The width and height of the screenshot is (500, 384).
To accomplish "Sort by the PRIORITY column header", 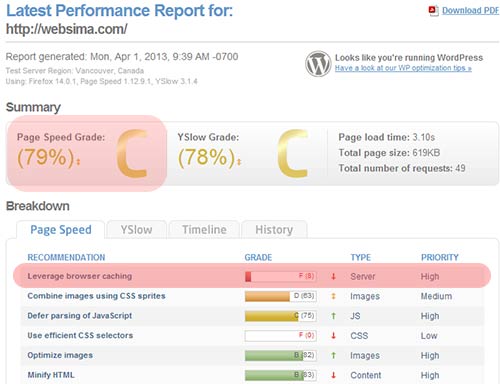I will pyautogui.click(x=440, y=257).
